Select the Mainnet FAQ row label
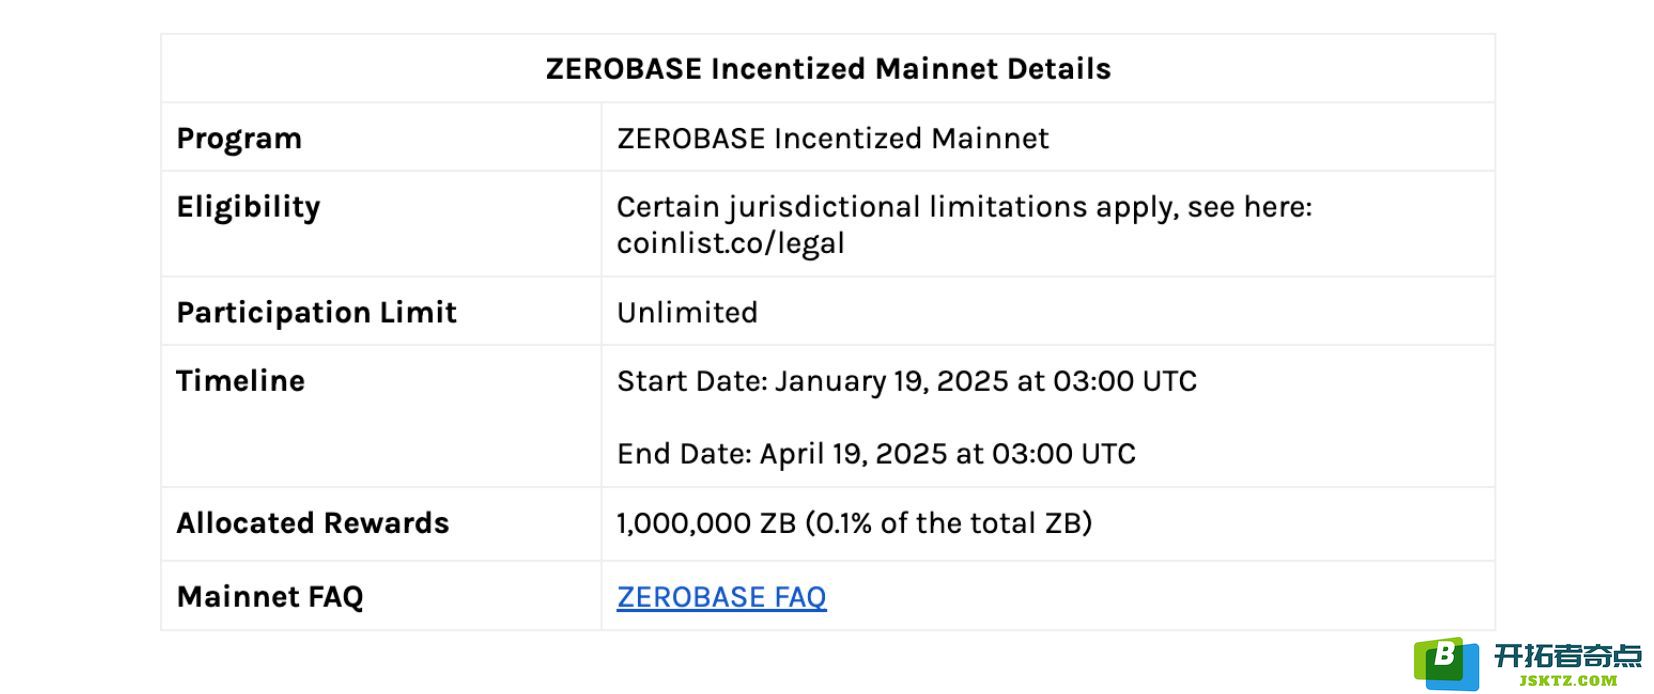The image size is (1654, 694). click(270, 597)
